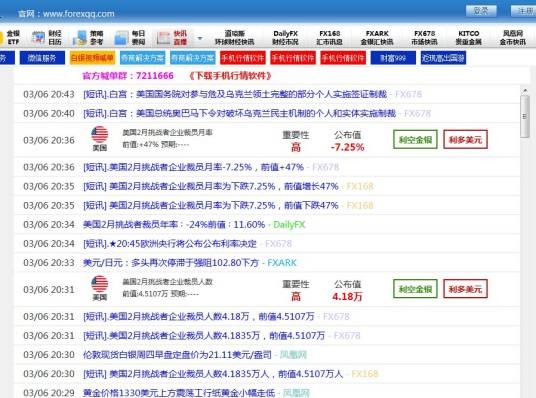
Task: Open 20:35 news ending 前值下跌47%
Action: point(211,205)
